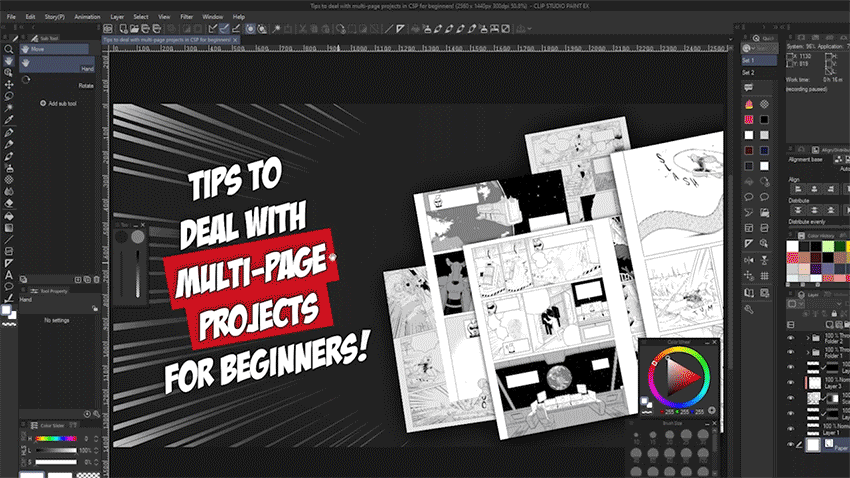Toggle visibility of Folder 1 layer
850x478 pixels.
coord(790,352)
